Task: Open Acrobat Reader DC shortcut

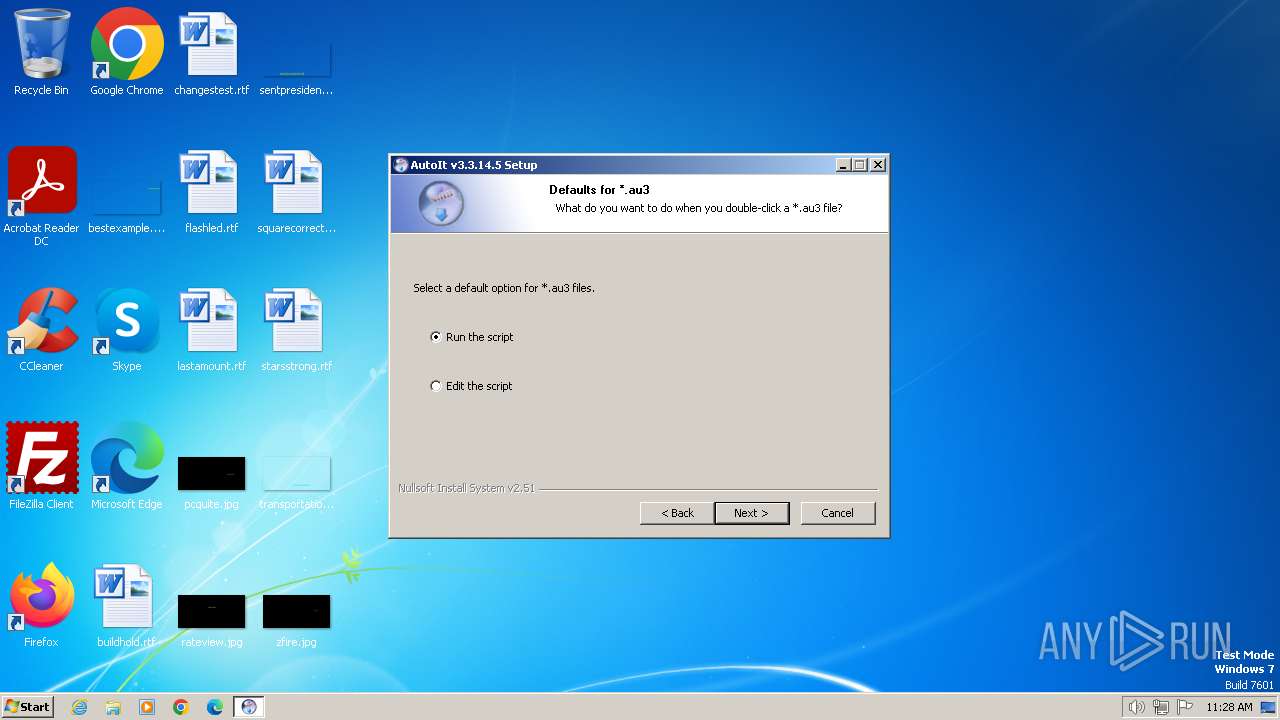Action: click(x=41, y=197)
